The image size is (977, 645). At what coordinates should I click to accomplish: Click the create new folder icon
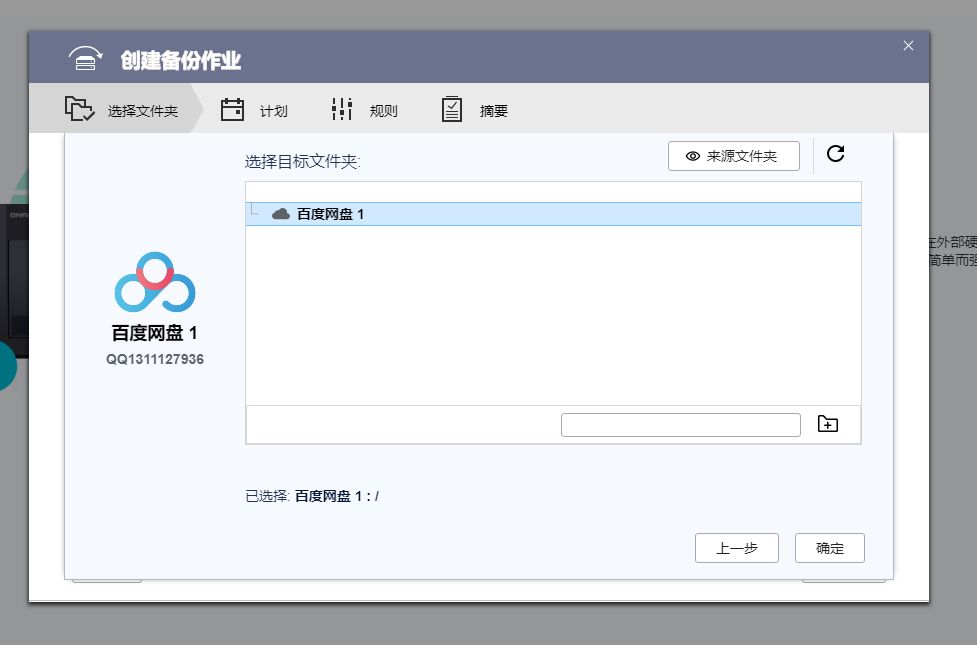[828, 423]
